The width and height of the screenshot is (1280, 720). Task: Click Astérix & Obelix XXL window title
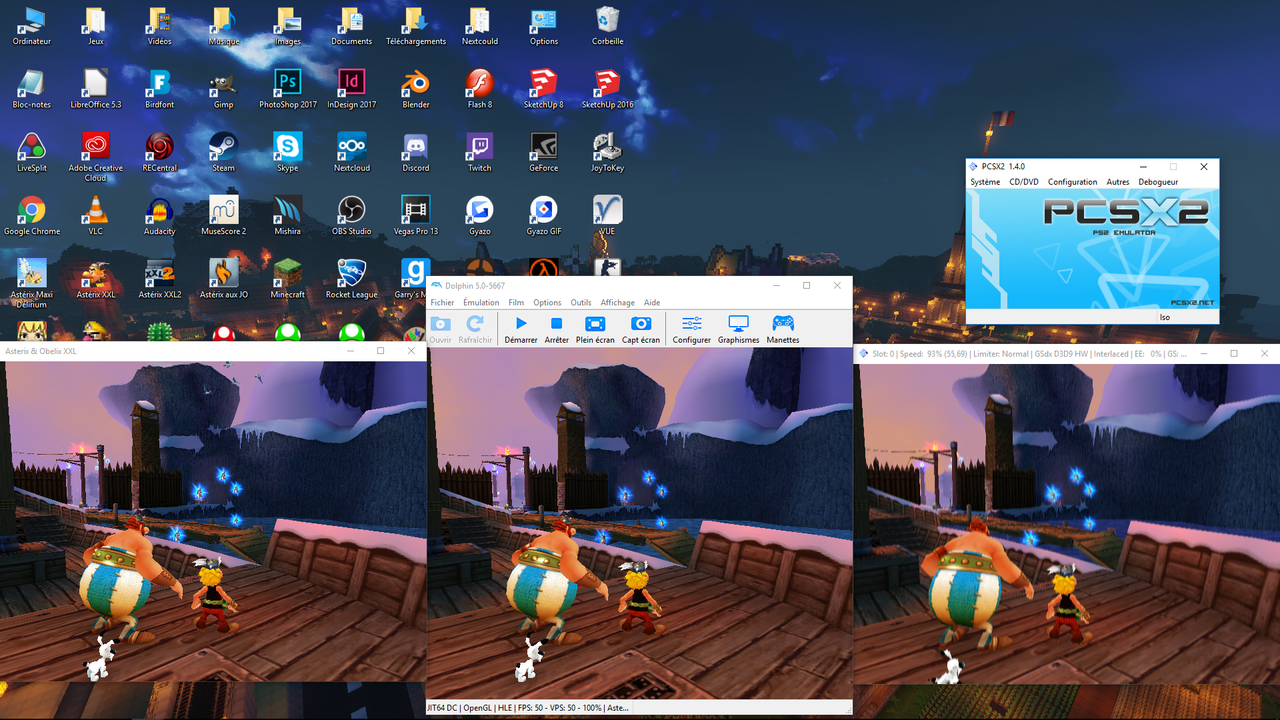pyautogui.click(x=41, y=351)
